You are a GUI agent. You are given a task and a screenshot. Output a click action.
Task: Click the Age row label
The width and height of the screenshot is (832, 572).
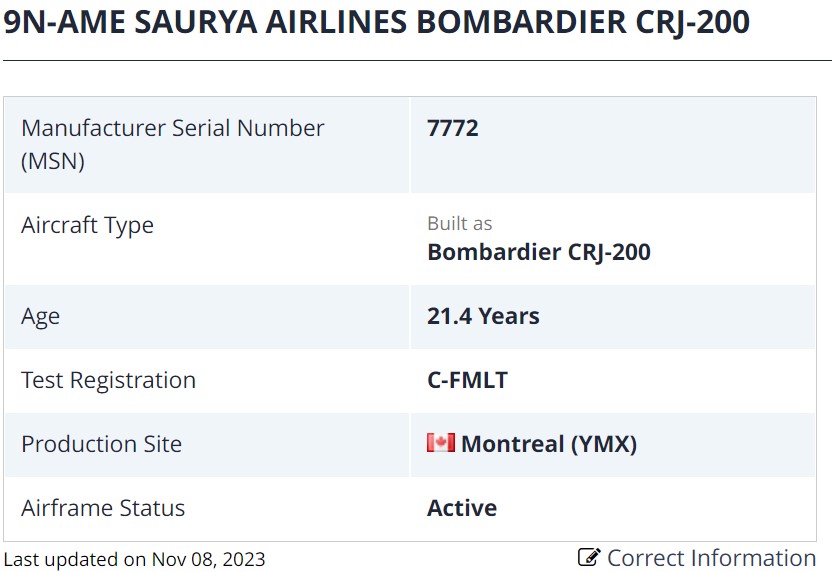(x=40, y=317)
